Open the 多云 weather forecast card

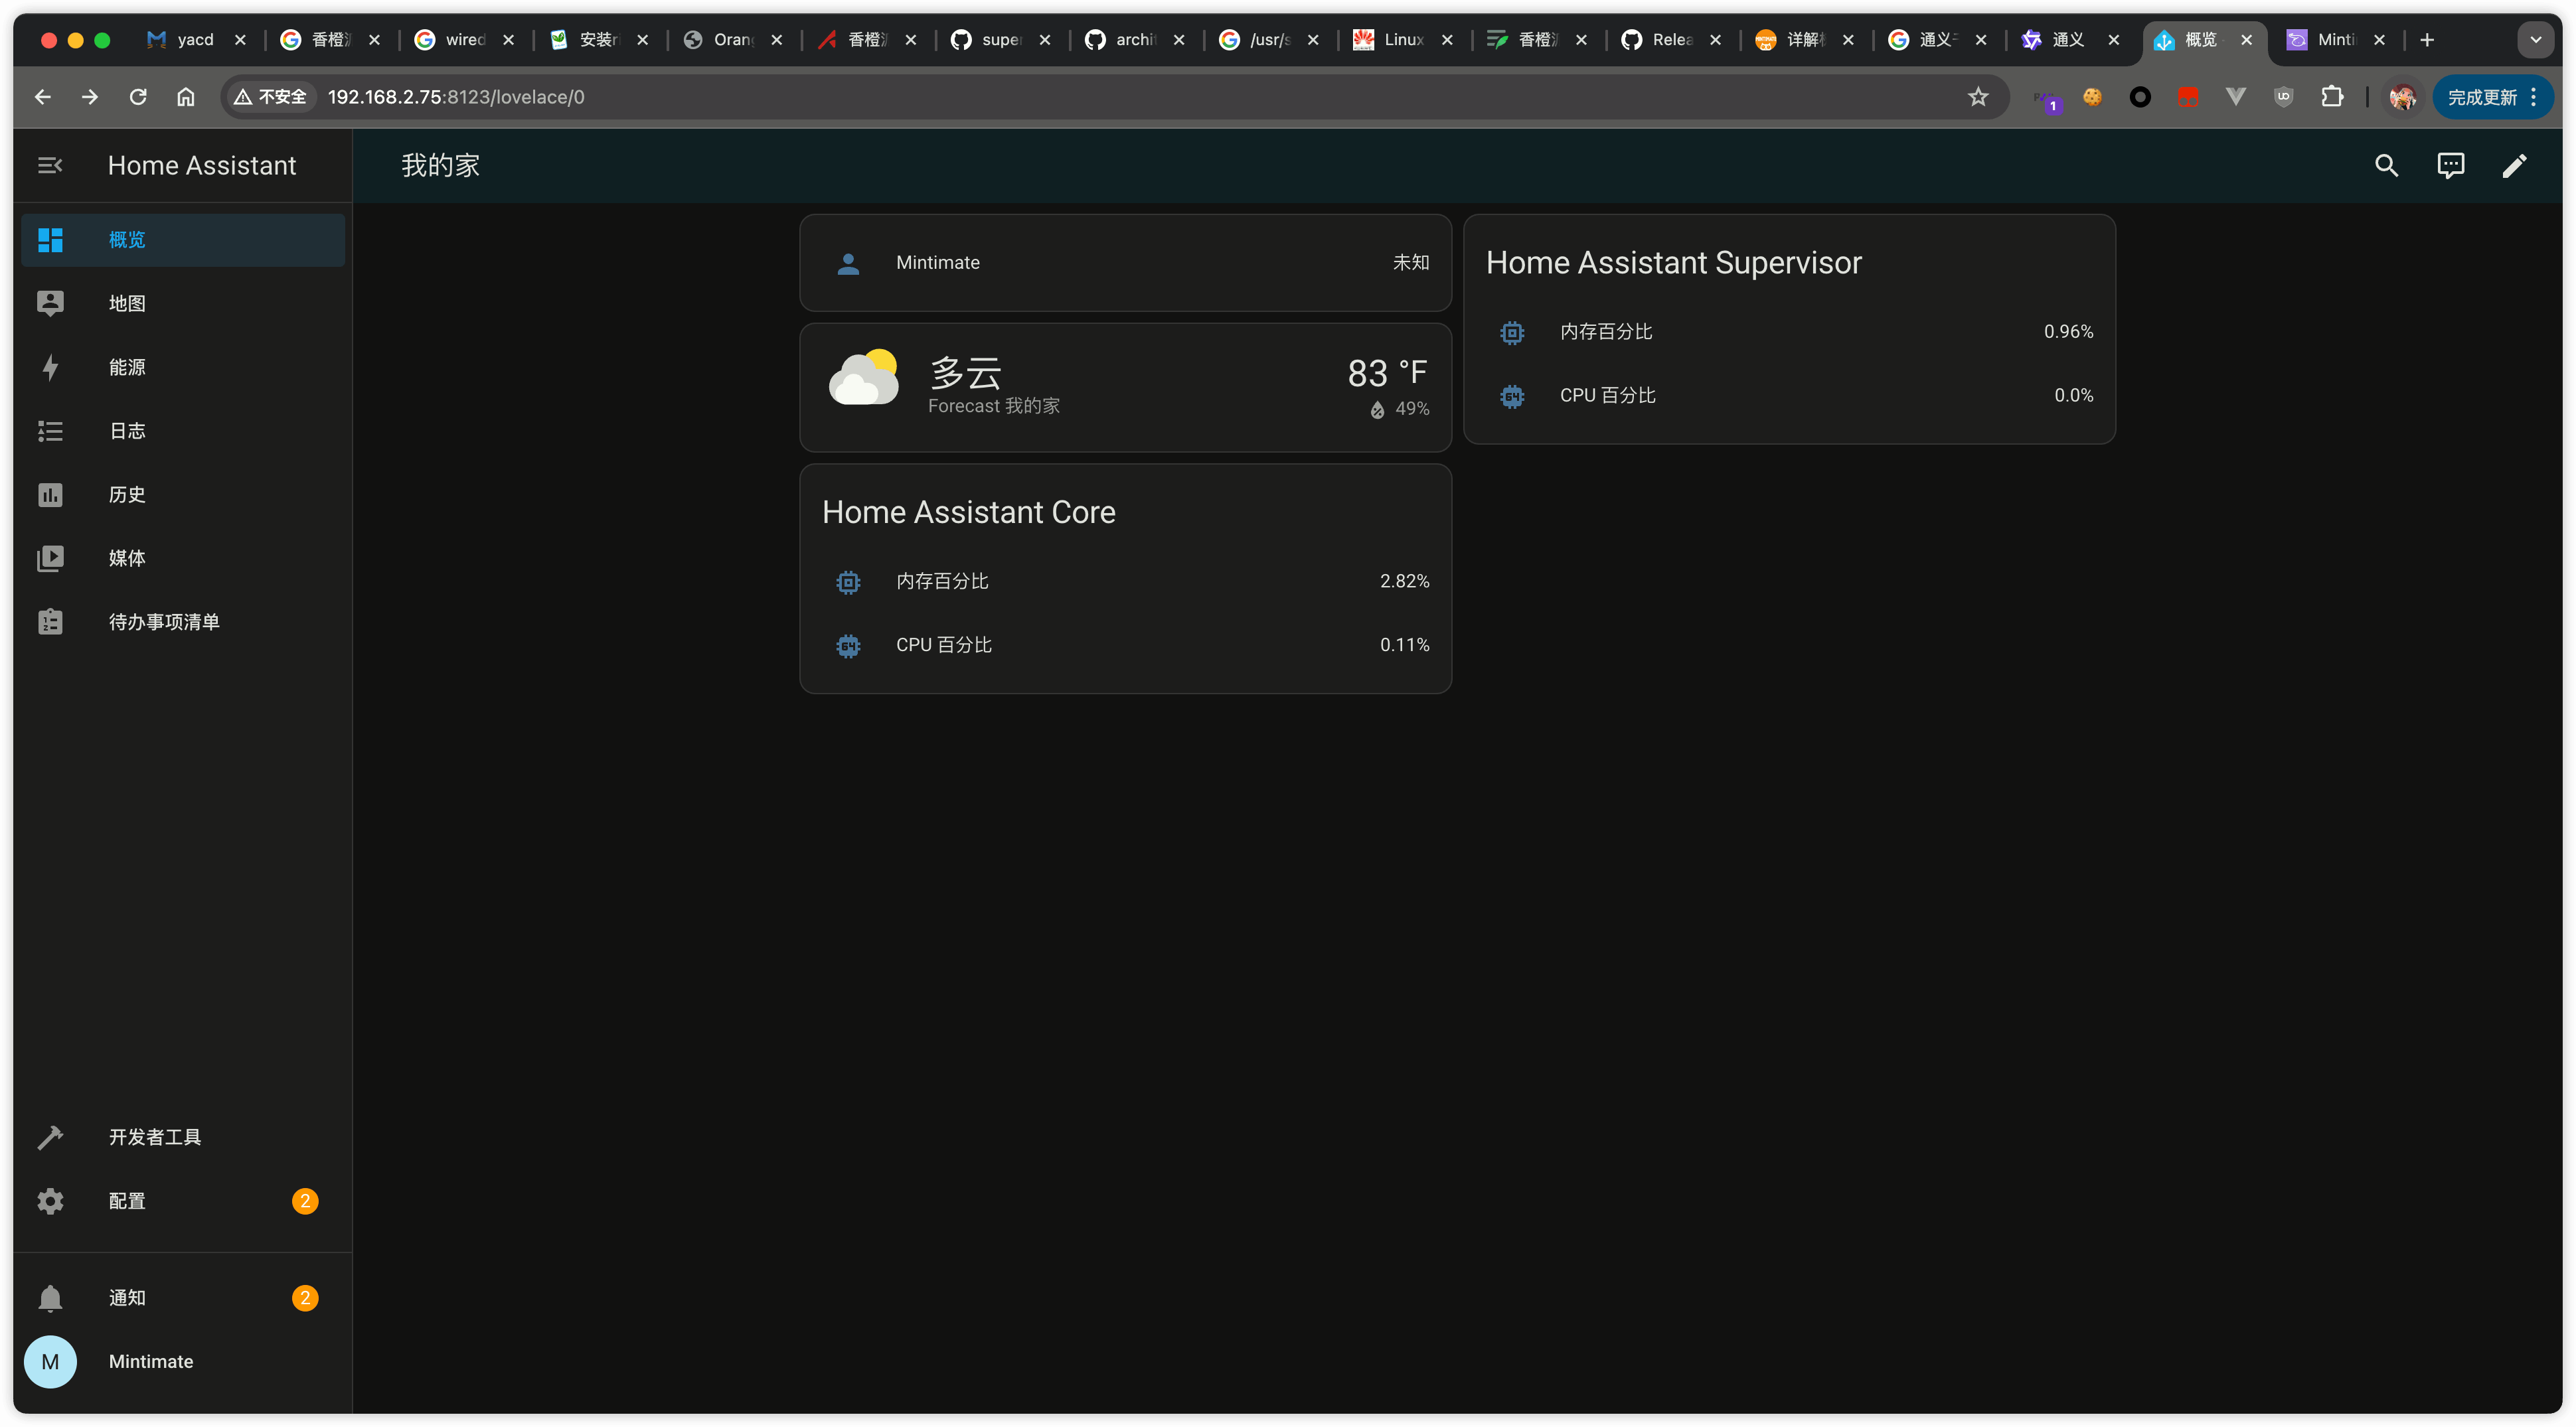tap(1125, 387)
